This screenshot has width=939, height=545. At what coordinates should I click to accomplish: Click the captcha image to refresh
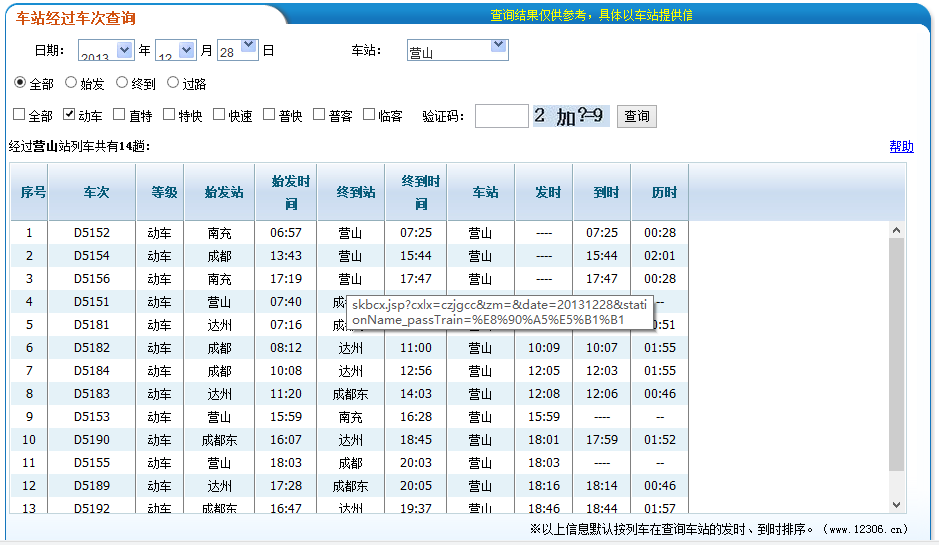pos(570,116)
